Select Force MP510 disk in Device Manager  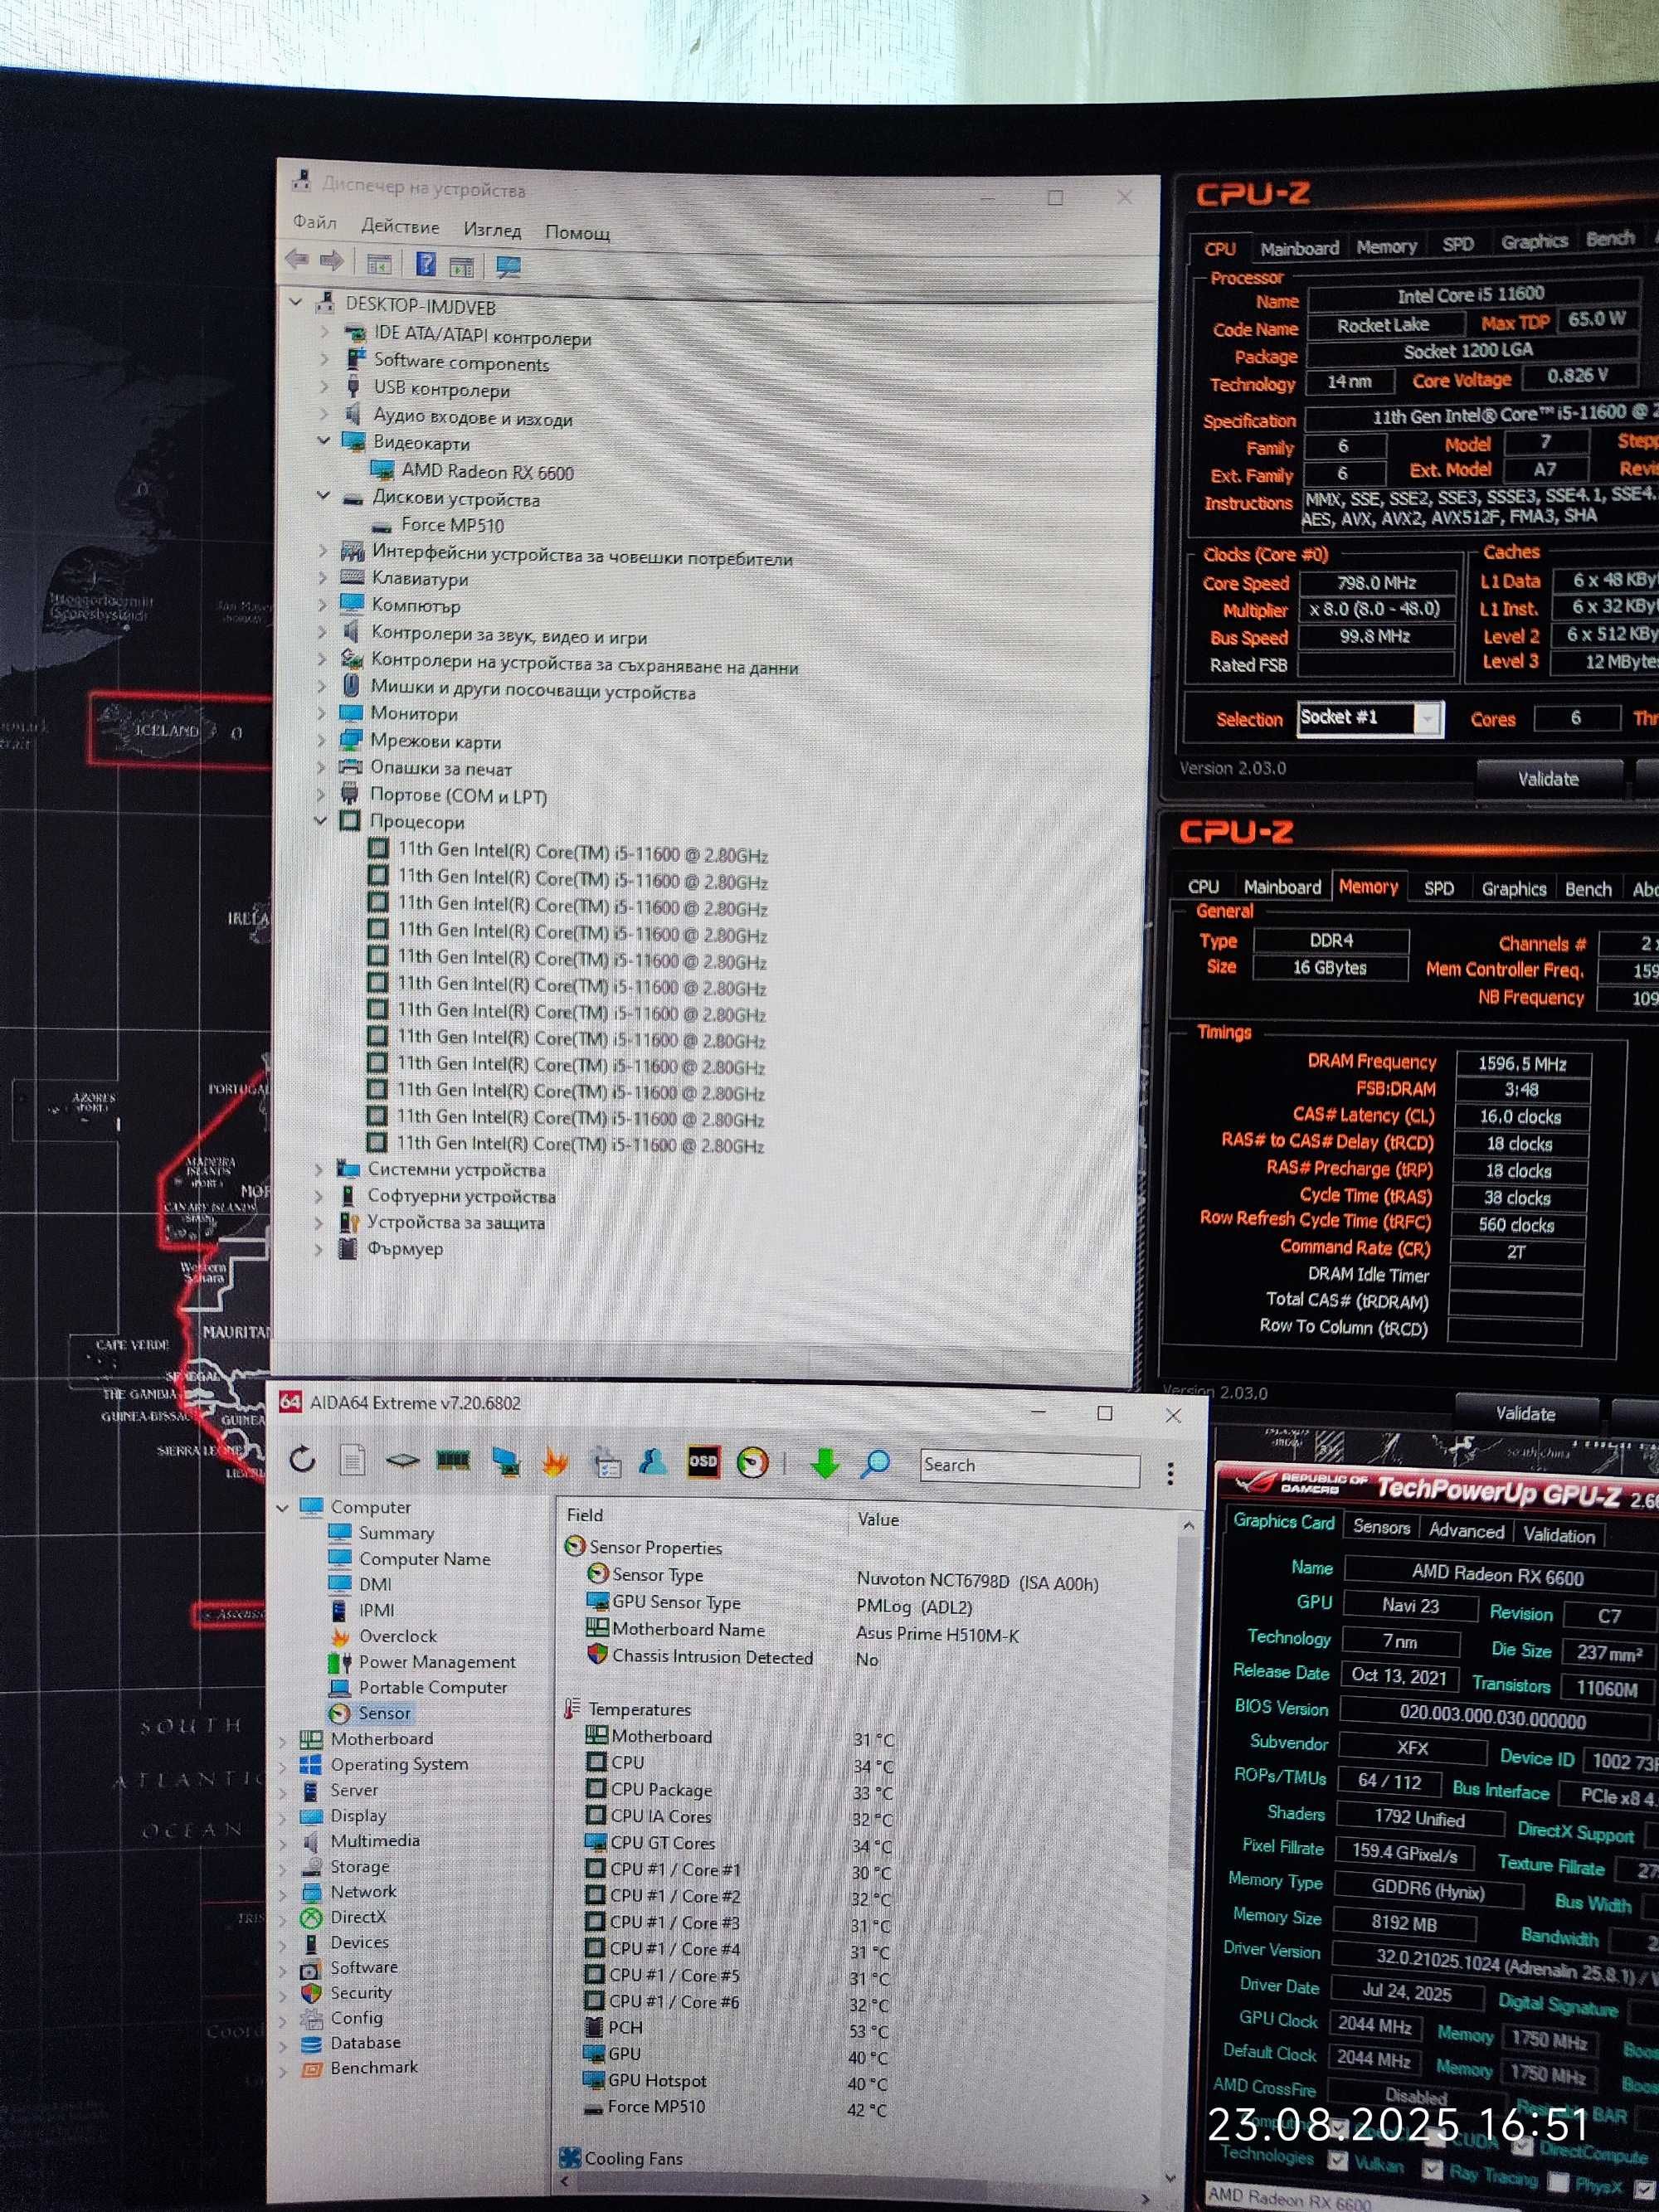pyautogui.click(x=452, y=525)
